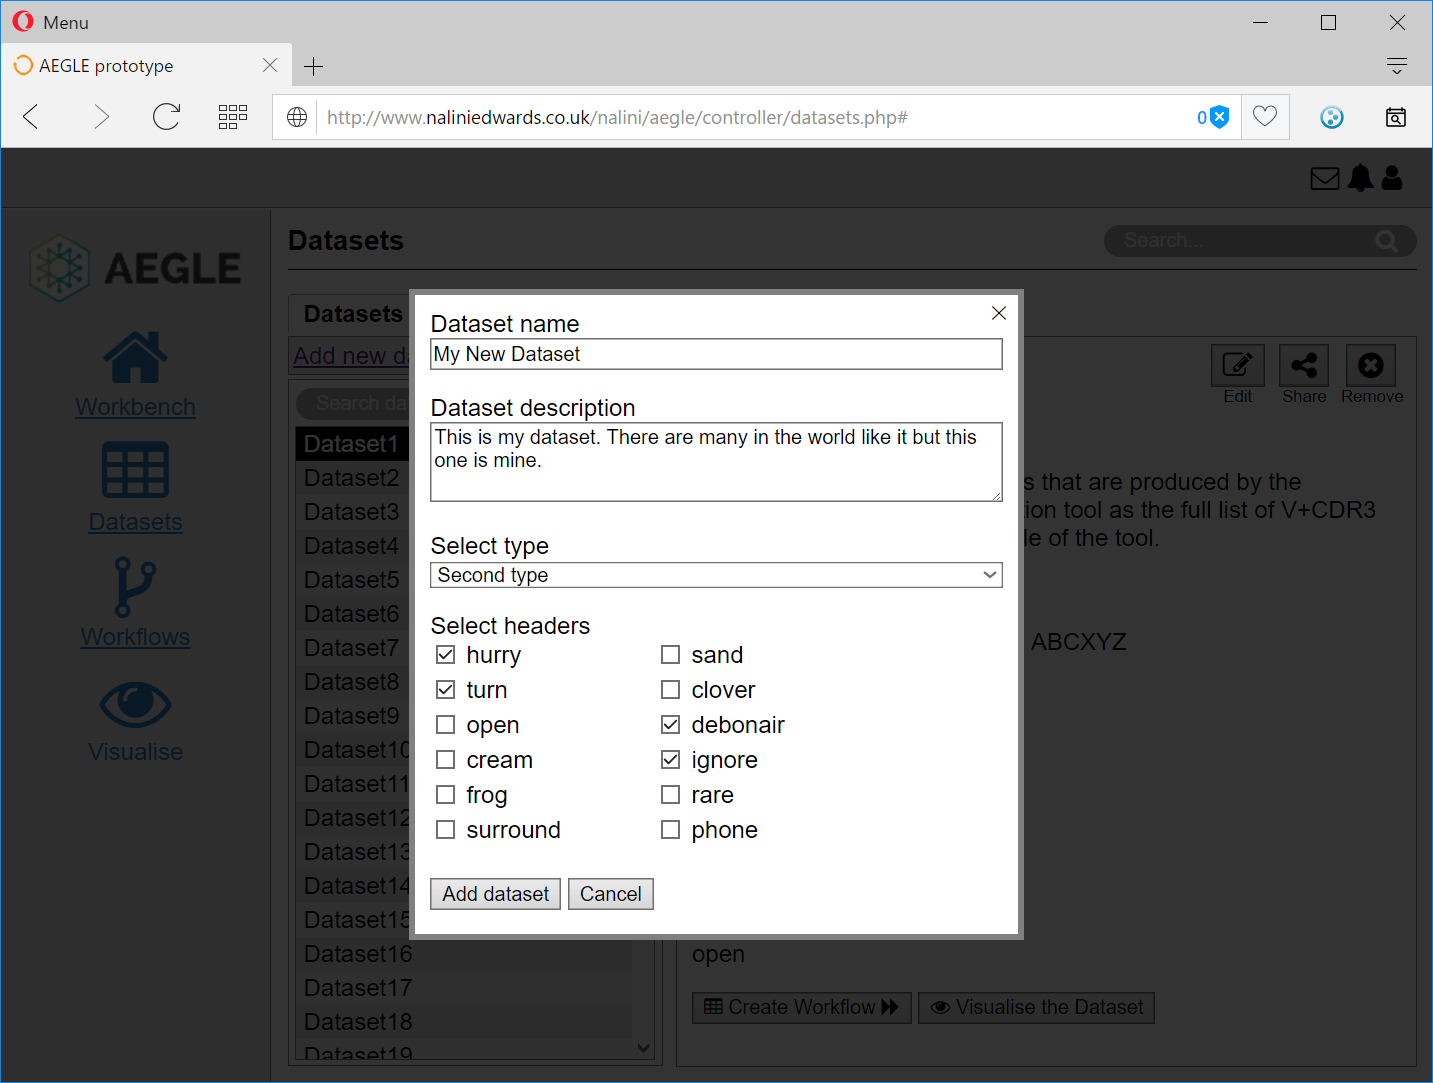Click the Workflows branch icon

(x=135, y=587)
